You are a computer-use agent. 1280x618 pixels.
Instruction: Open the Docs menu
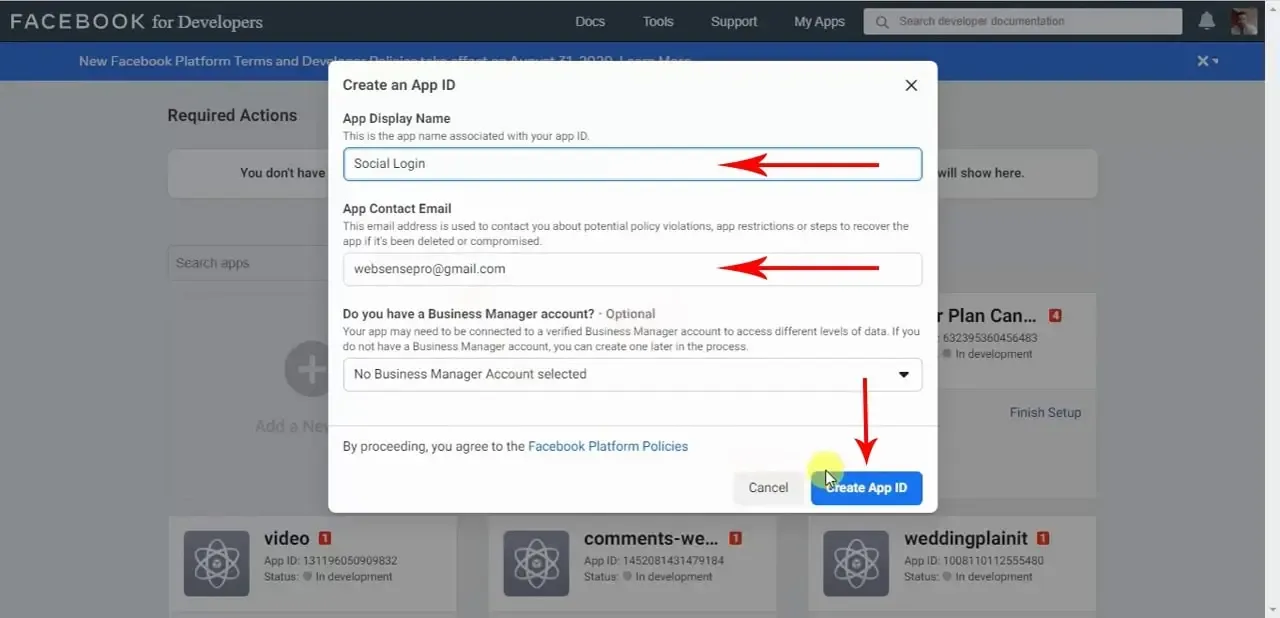pos(590,21)
